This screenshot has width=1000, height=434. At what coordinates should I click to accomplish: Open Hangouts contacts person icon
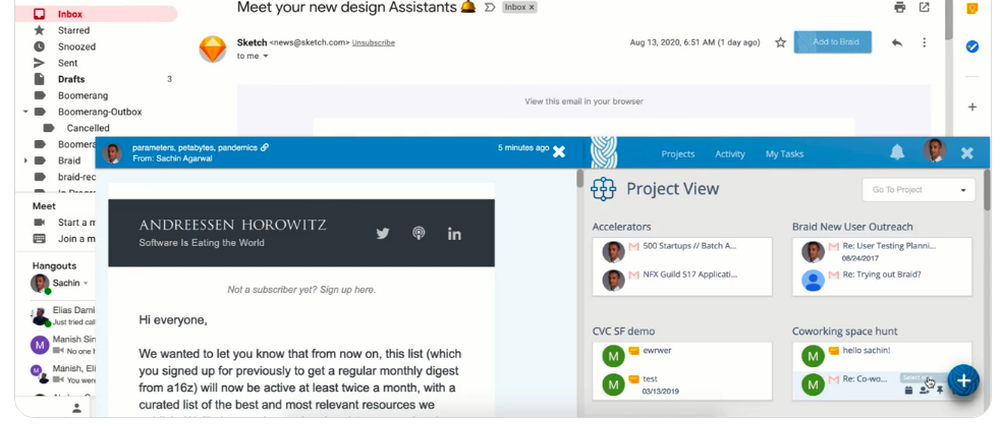(x=77, y=408)
